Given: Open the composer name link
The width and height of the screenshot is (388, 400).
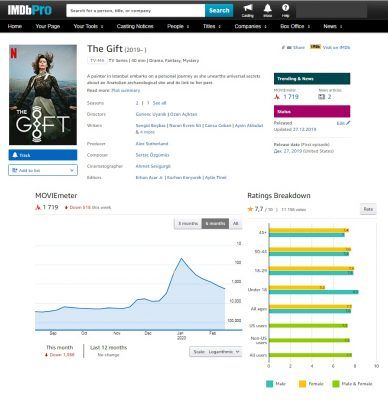Looking at the screenshot, I should pyautogui.click(x=152, y=155).
